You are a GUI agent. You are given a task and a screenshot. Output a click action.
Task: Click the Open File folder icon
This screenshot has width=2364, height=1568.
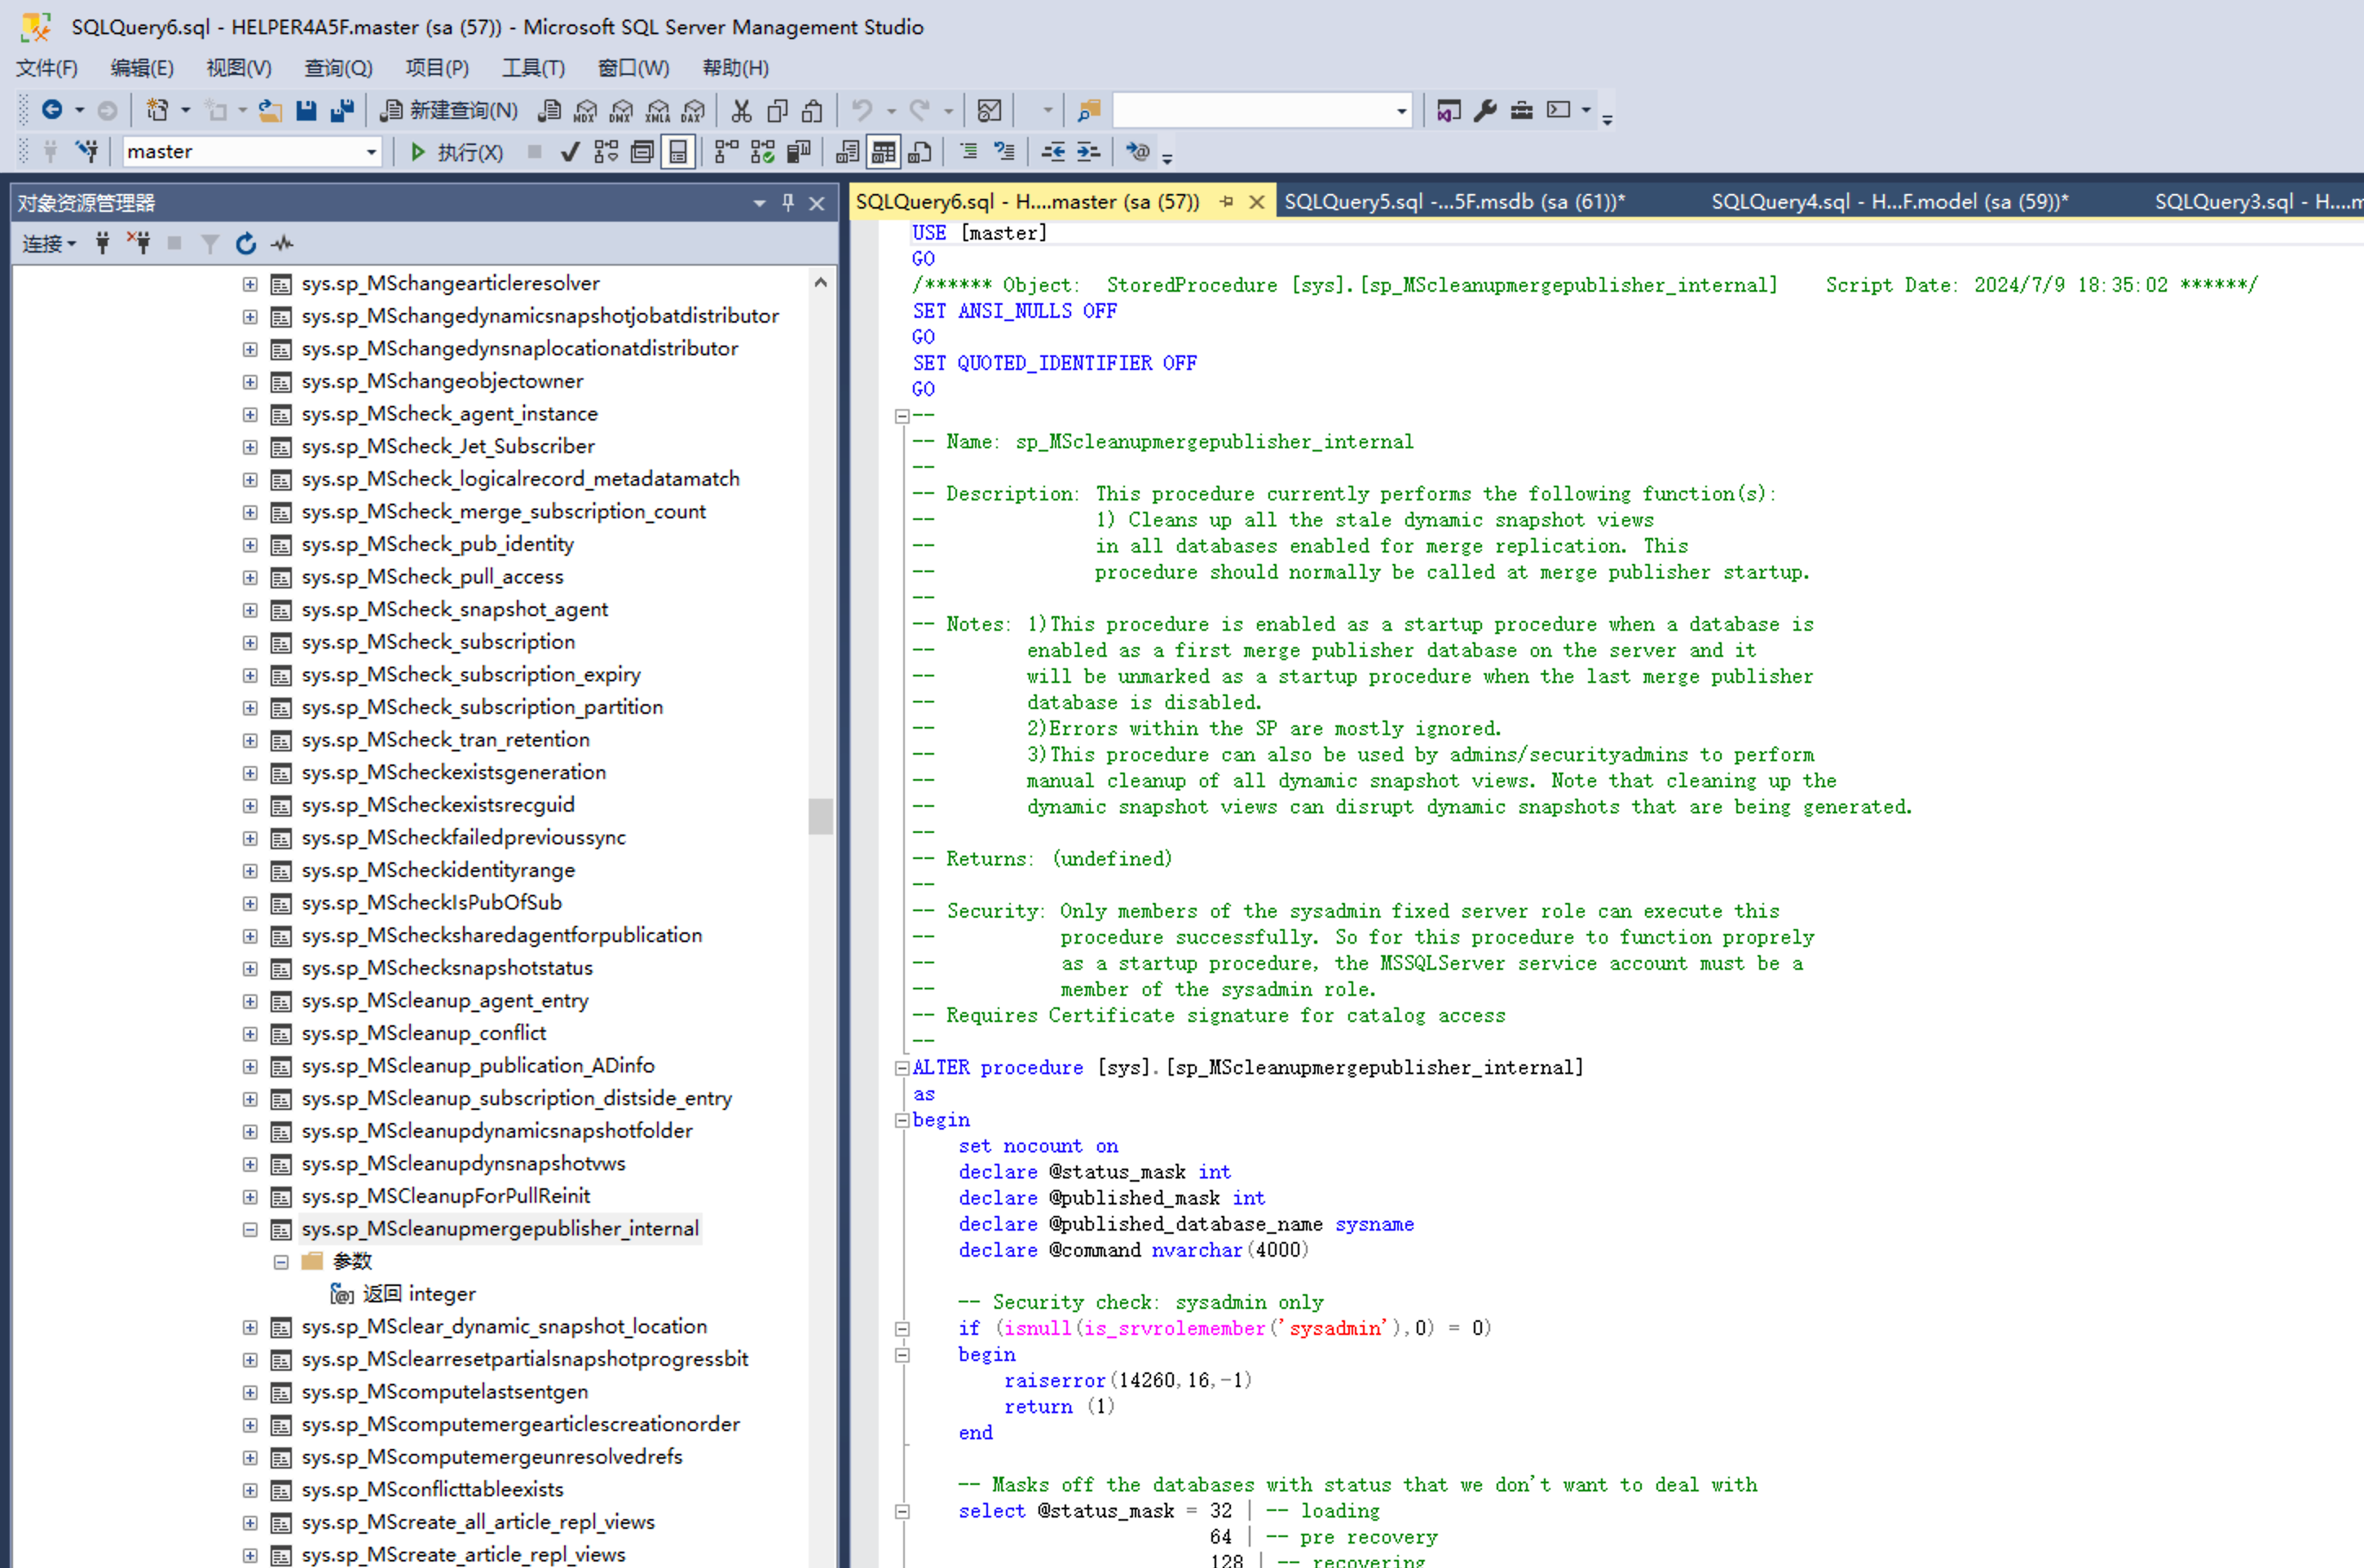click(x=270, y=110)
